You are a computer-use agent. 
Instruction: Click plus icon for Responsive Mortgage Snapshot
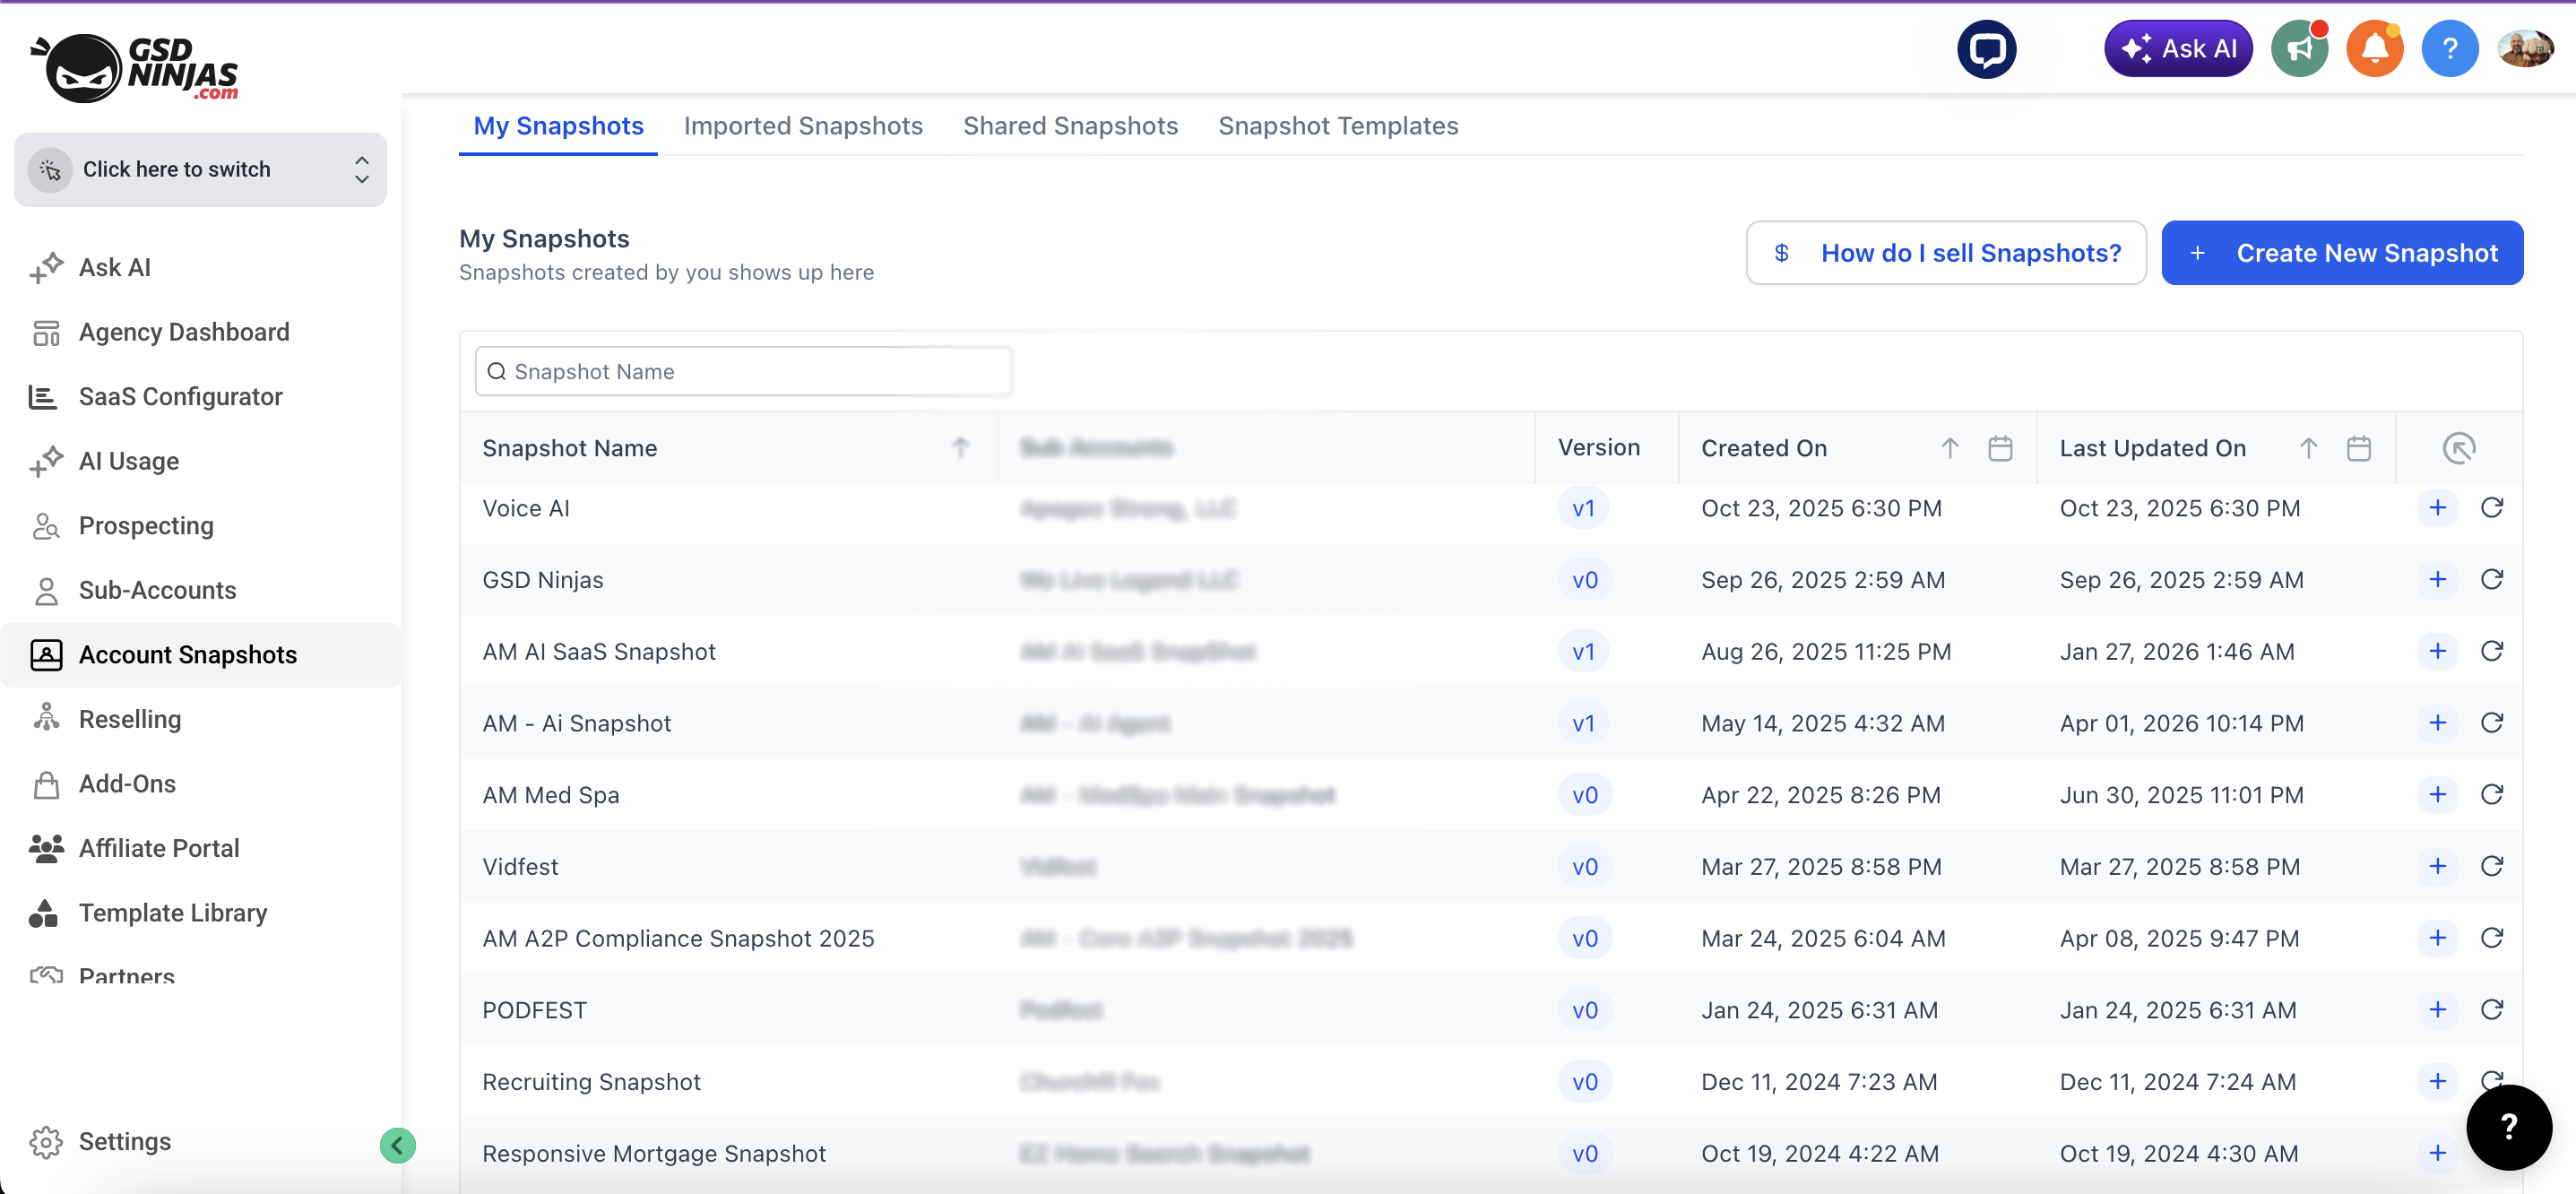click(x=2437, y=1153)
